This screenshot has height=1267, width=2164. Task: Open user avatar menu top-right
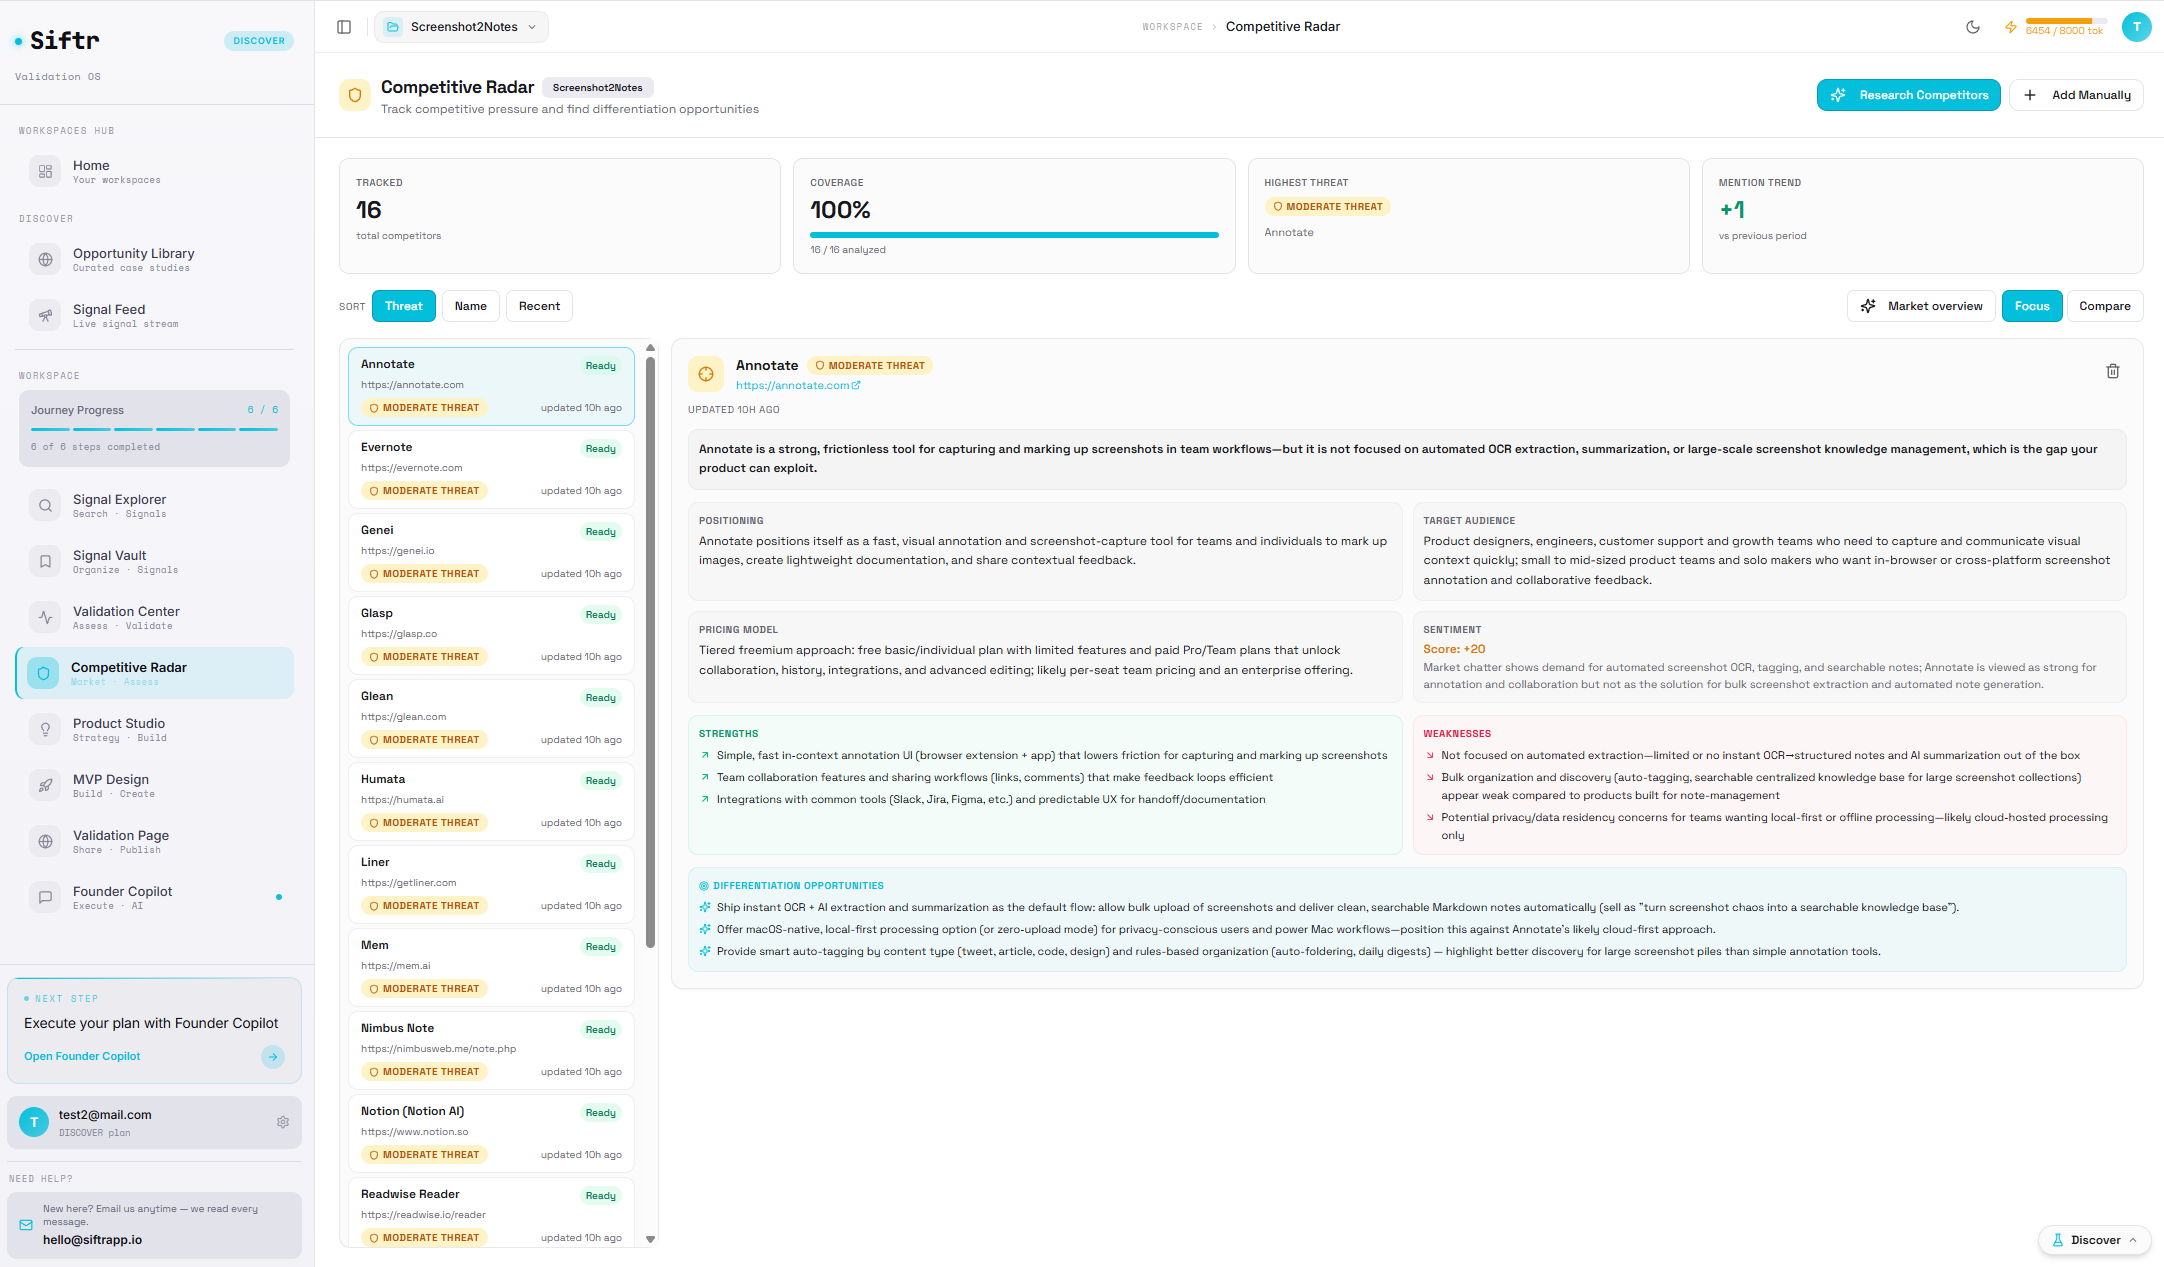click(2136, 27)
